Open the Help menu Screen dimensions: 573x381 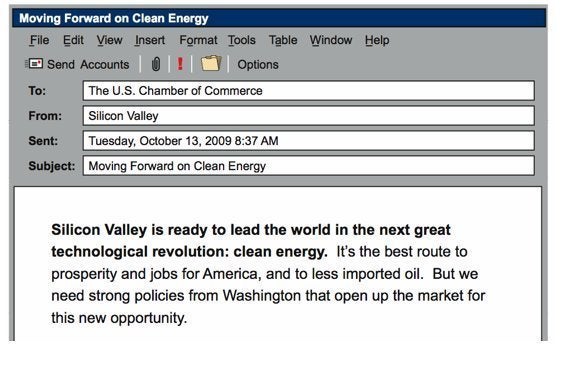pyautogui.click(x=377, y=40)
